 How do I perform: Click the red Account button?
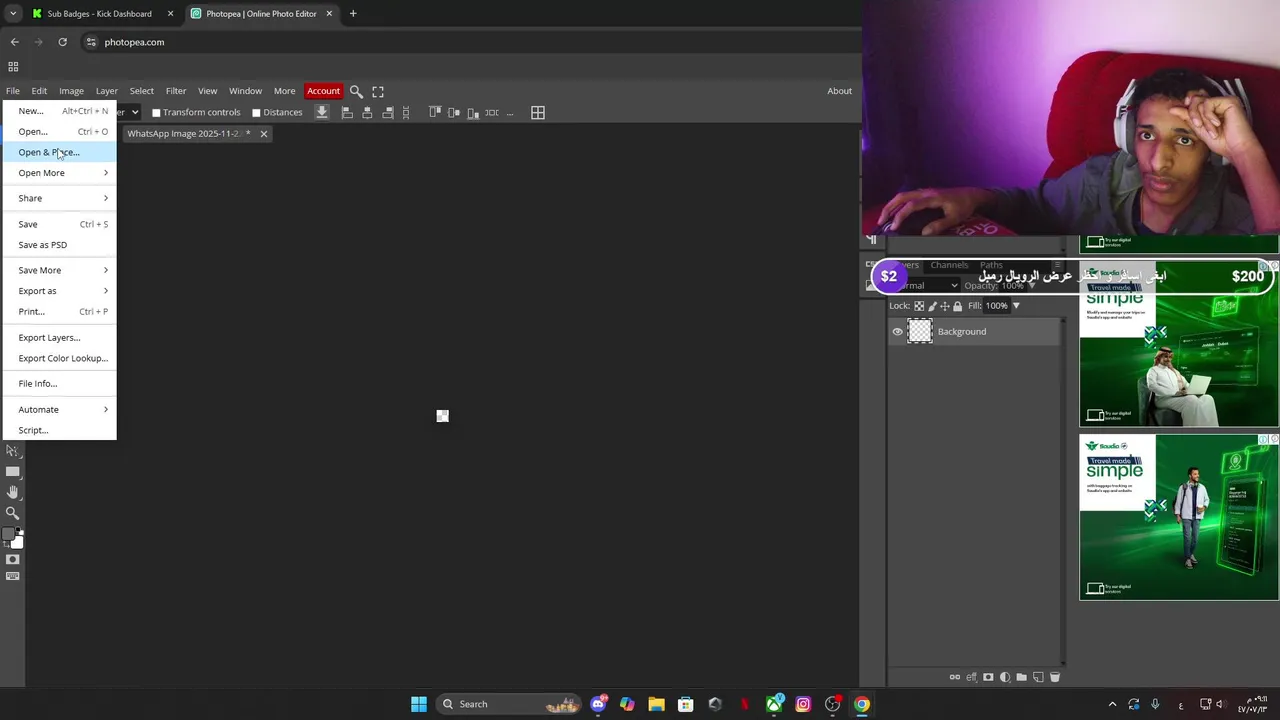pos(323,91)
